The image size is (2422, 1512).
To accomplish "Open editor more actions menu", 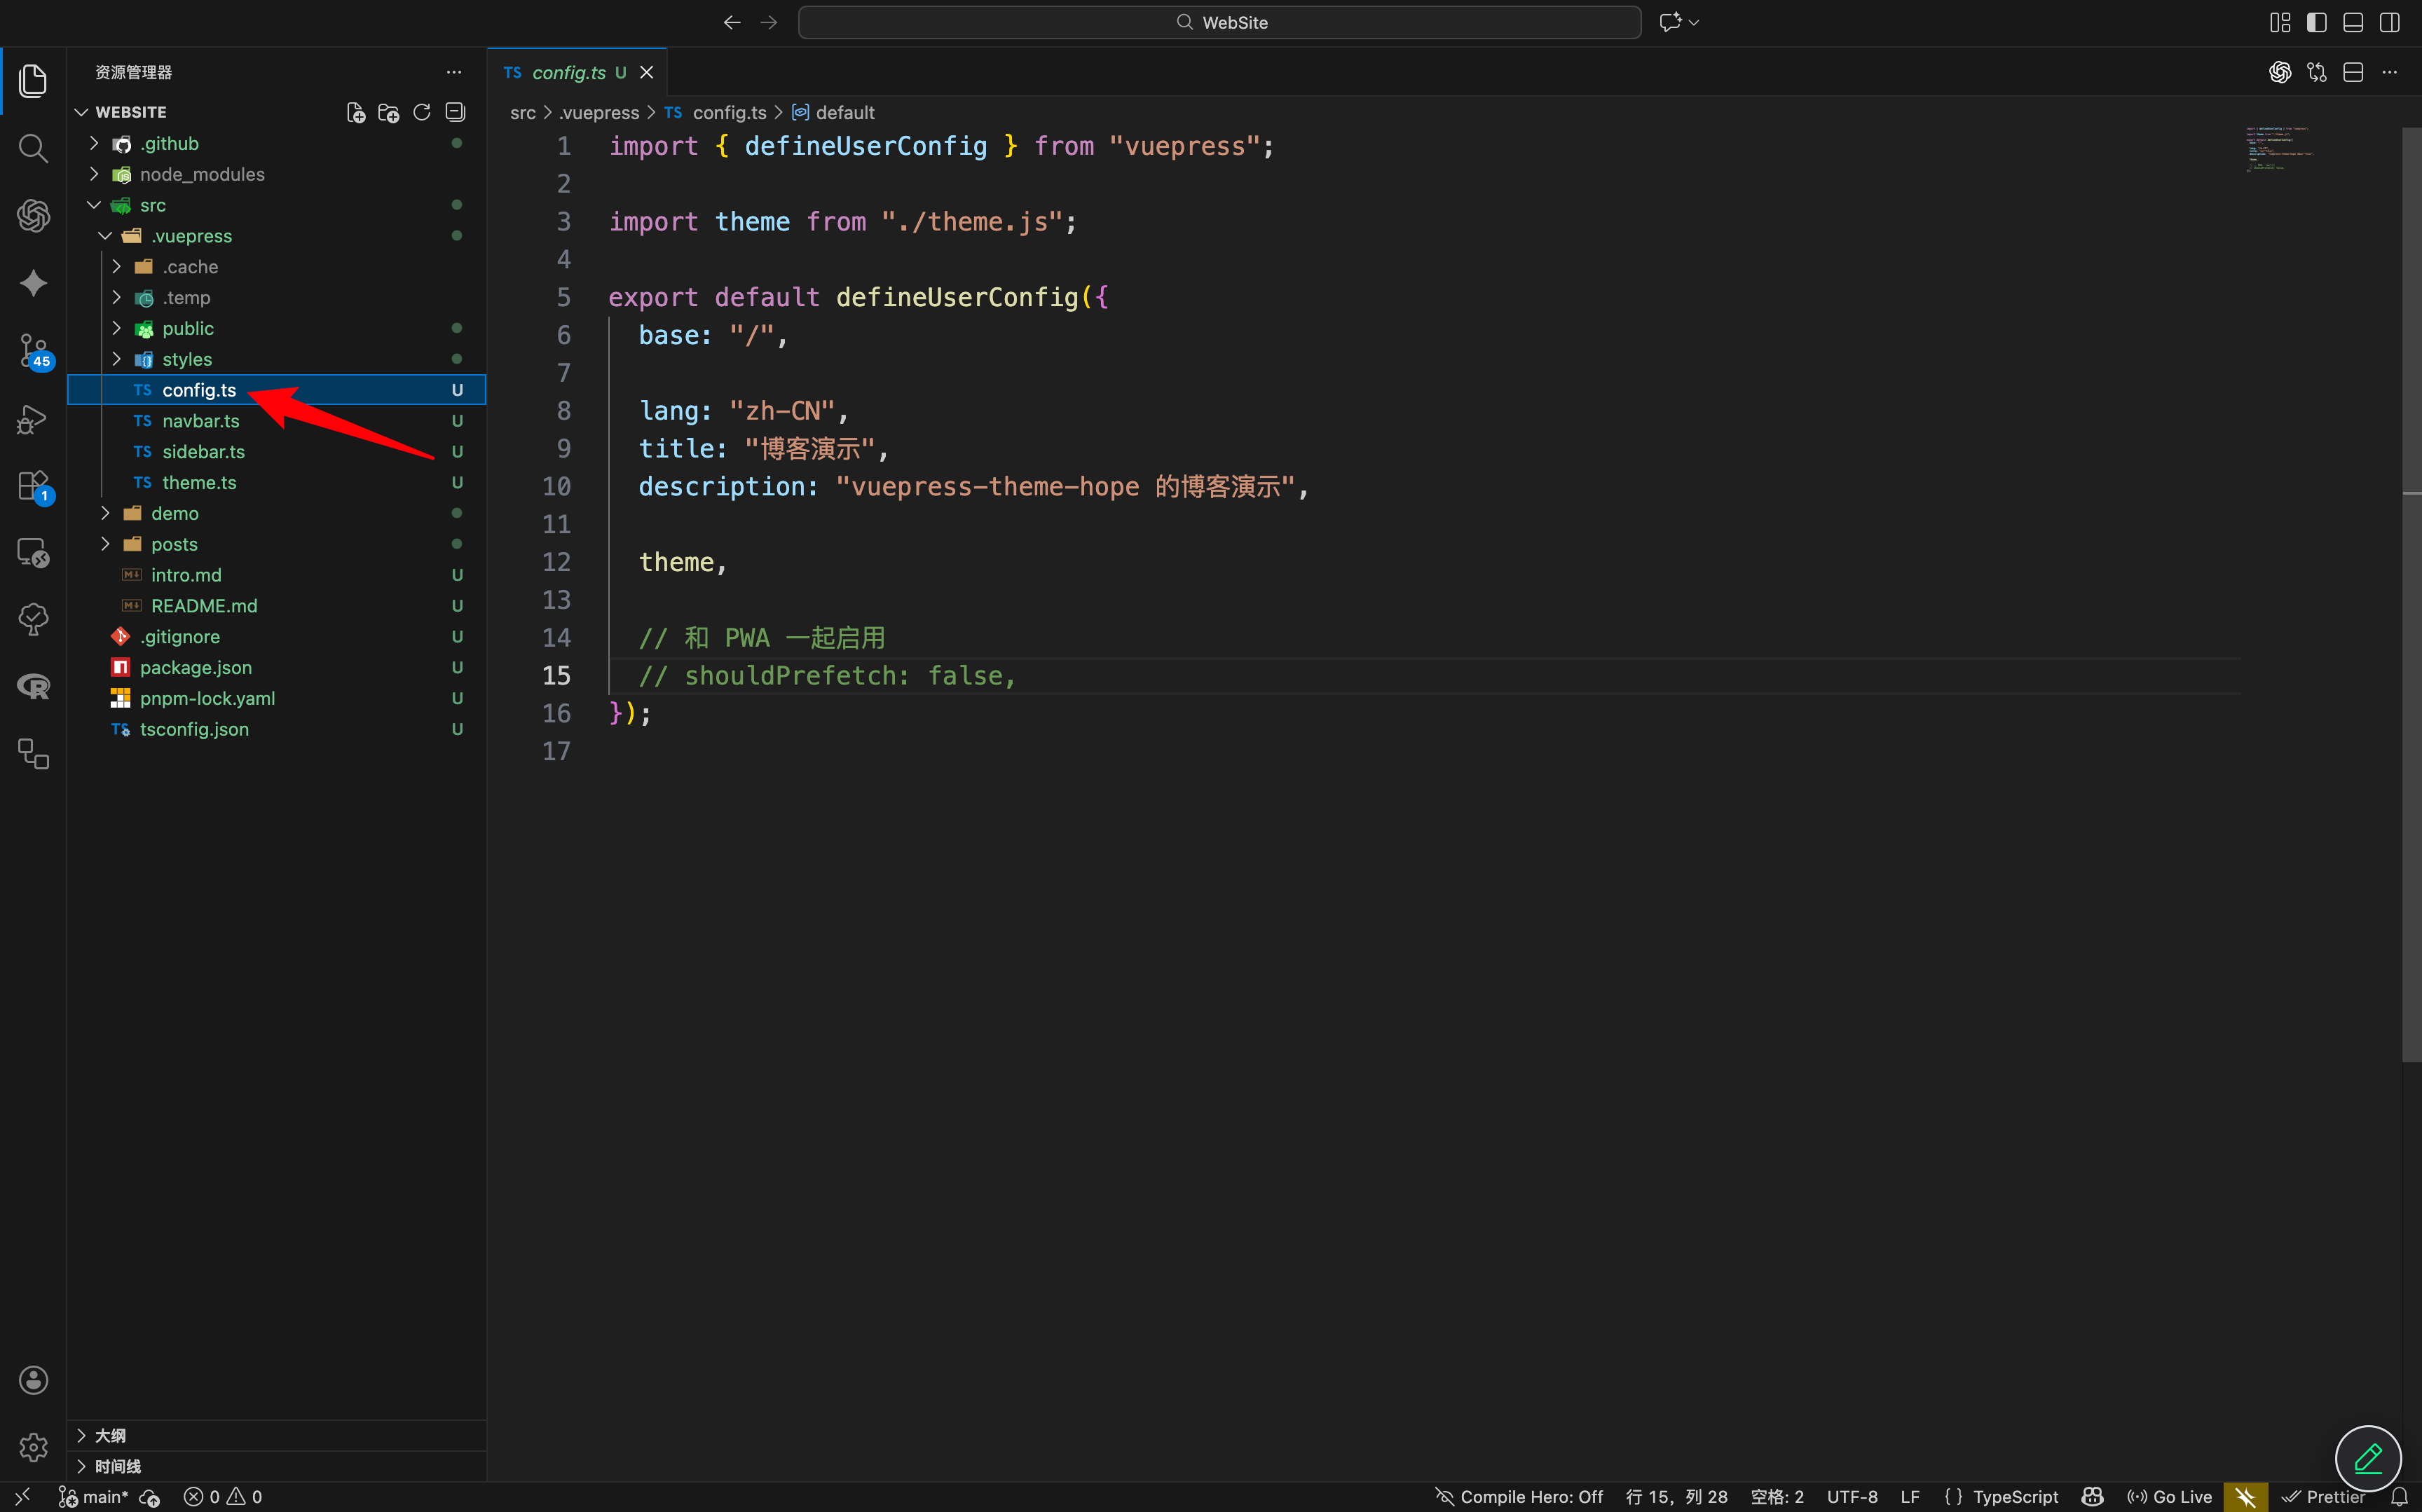I will [2390, 72].
